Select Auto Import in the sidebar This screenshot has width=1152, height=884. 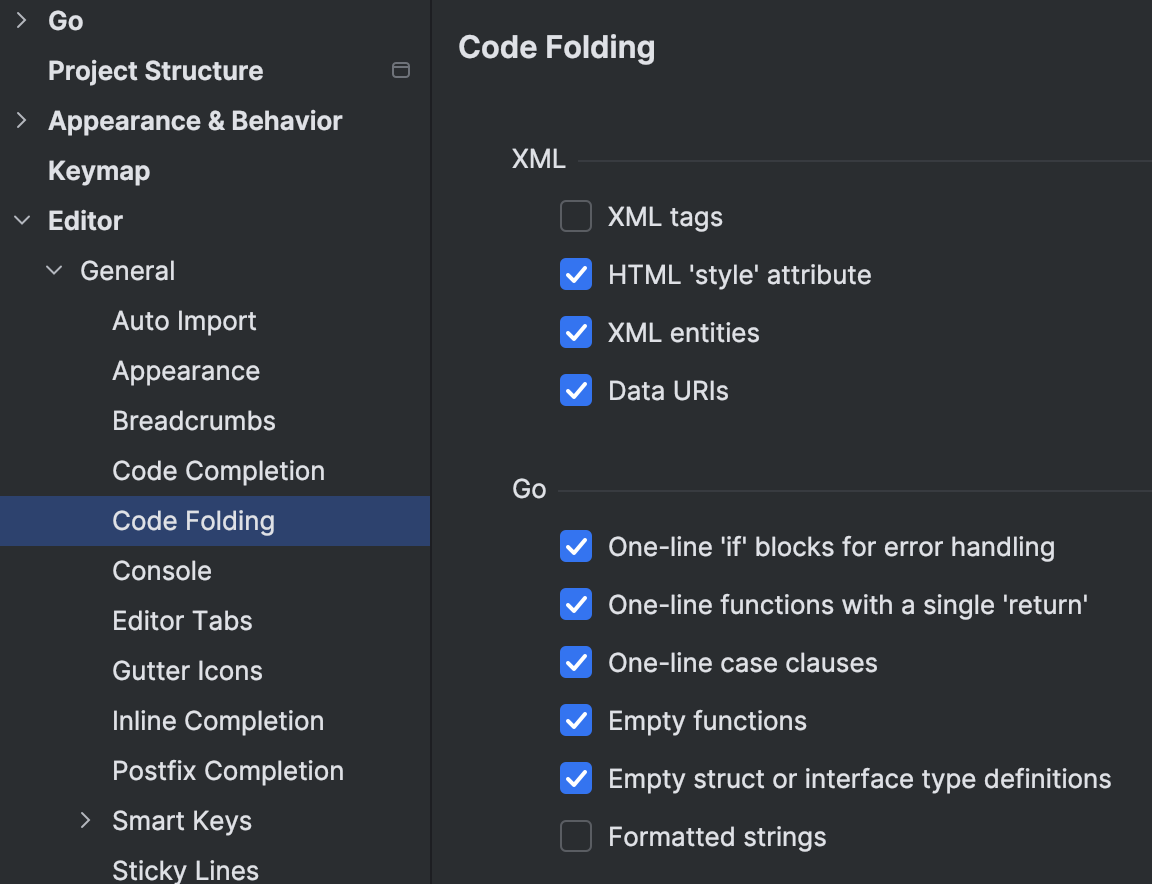click(184, 321)
